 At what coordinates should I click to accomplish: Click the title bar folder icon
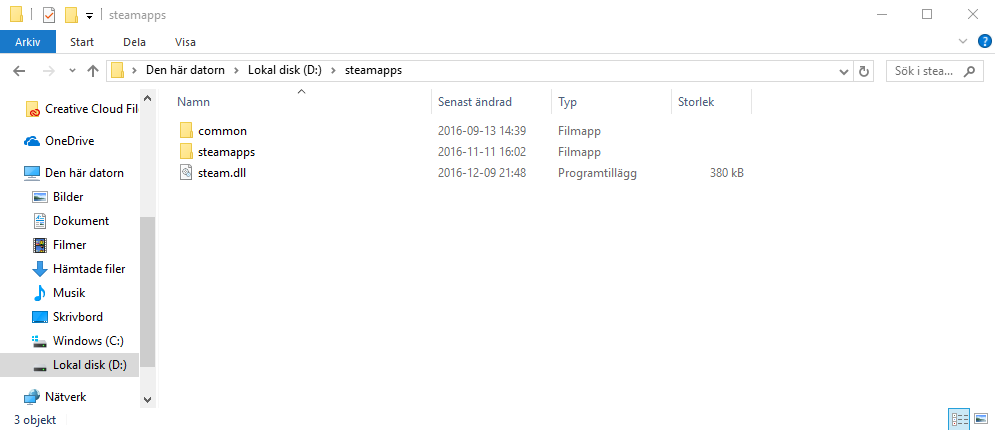click(x=16, y=15)
